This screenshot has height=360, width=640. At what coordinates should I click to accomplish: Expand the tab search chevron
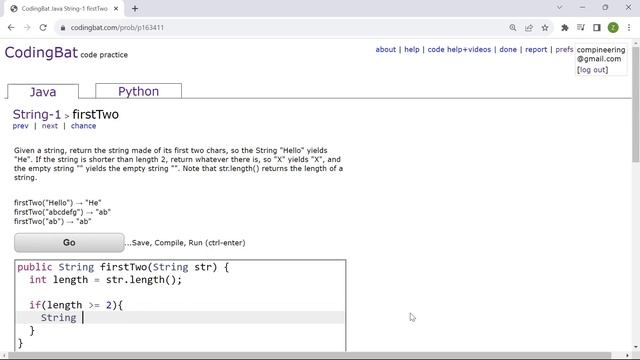point(560,7)
